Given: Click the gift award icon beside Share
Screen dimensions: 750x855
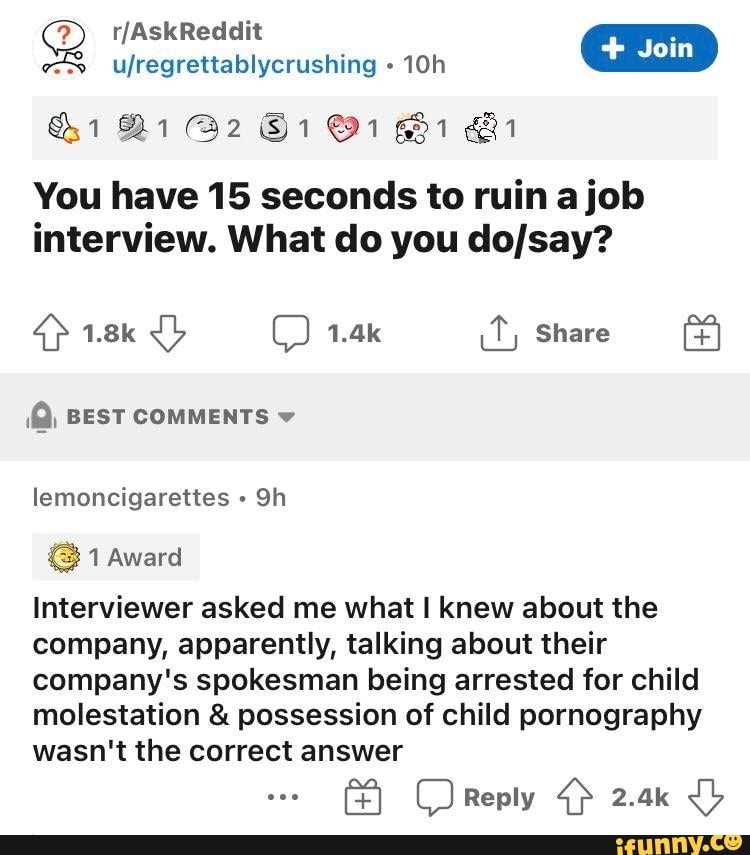Looking at the screenshot, I should (x=701, y=333).
